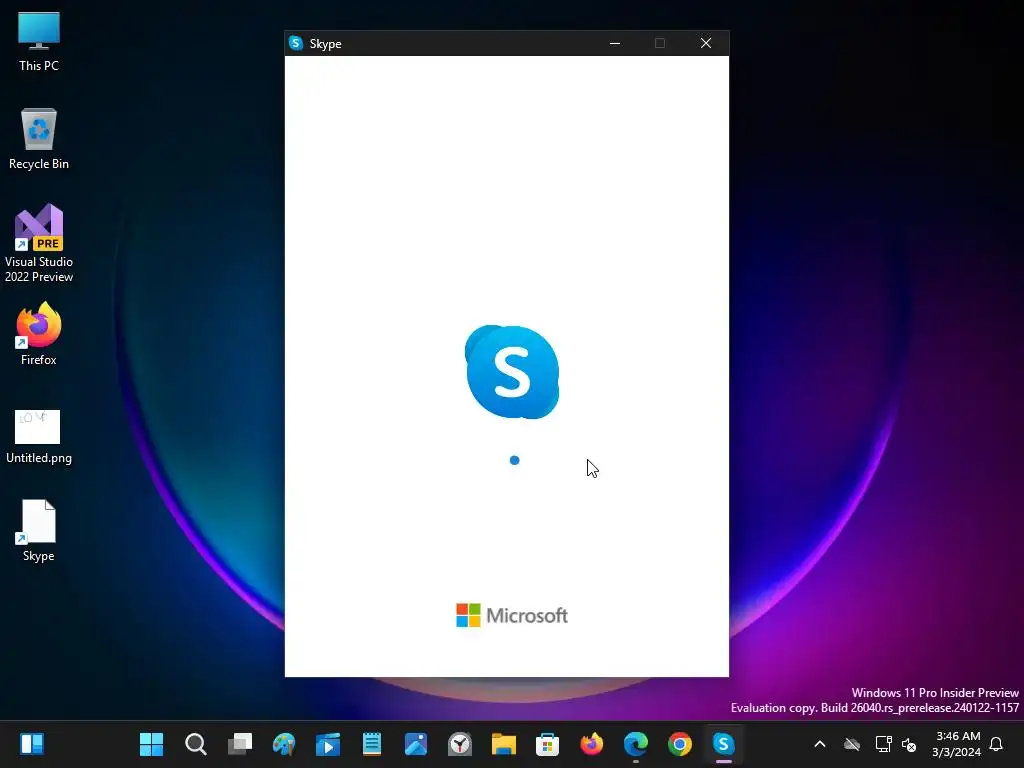Screen dimensions: 1024x768
Task: Select the Recycle Bin desktop icon
Action: (39, 139)
